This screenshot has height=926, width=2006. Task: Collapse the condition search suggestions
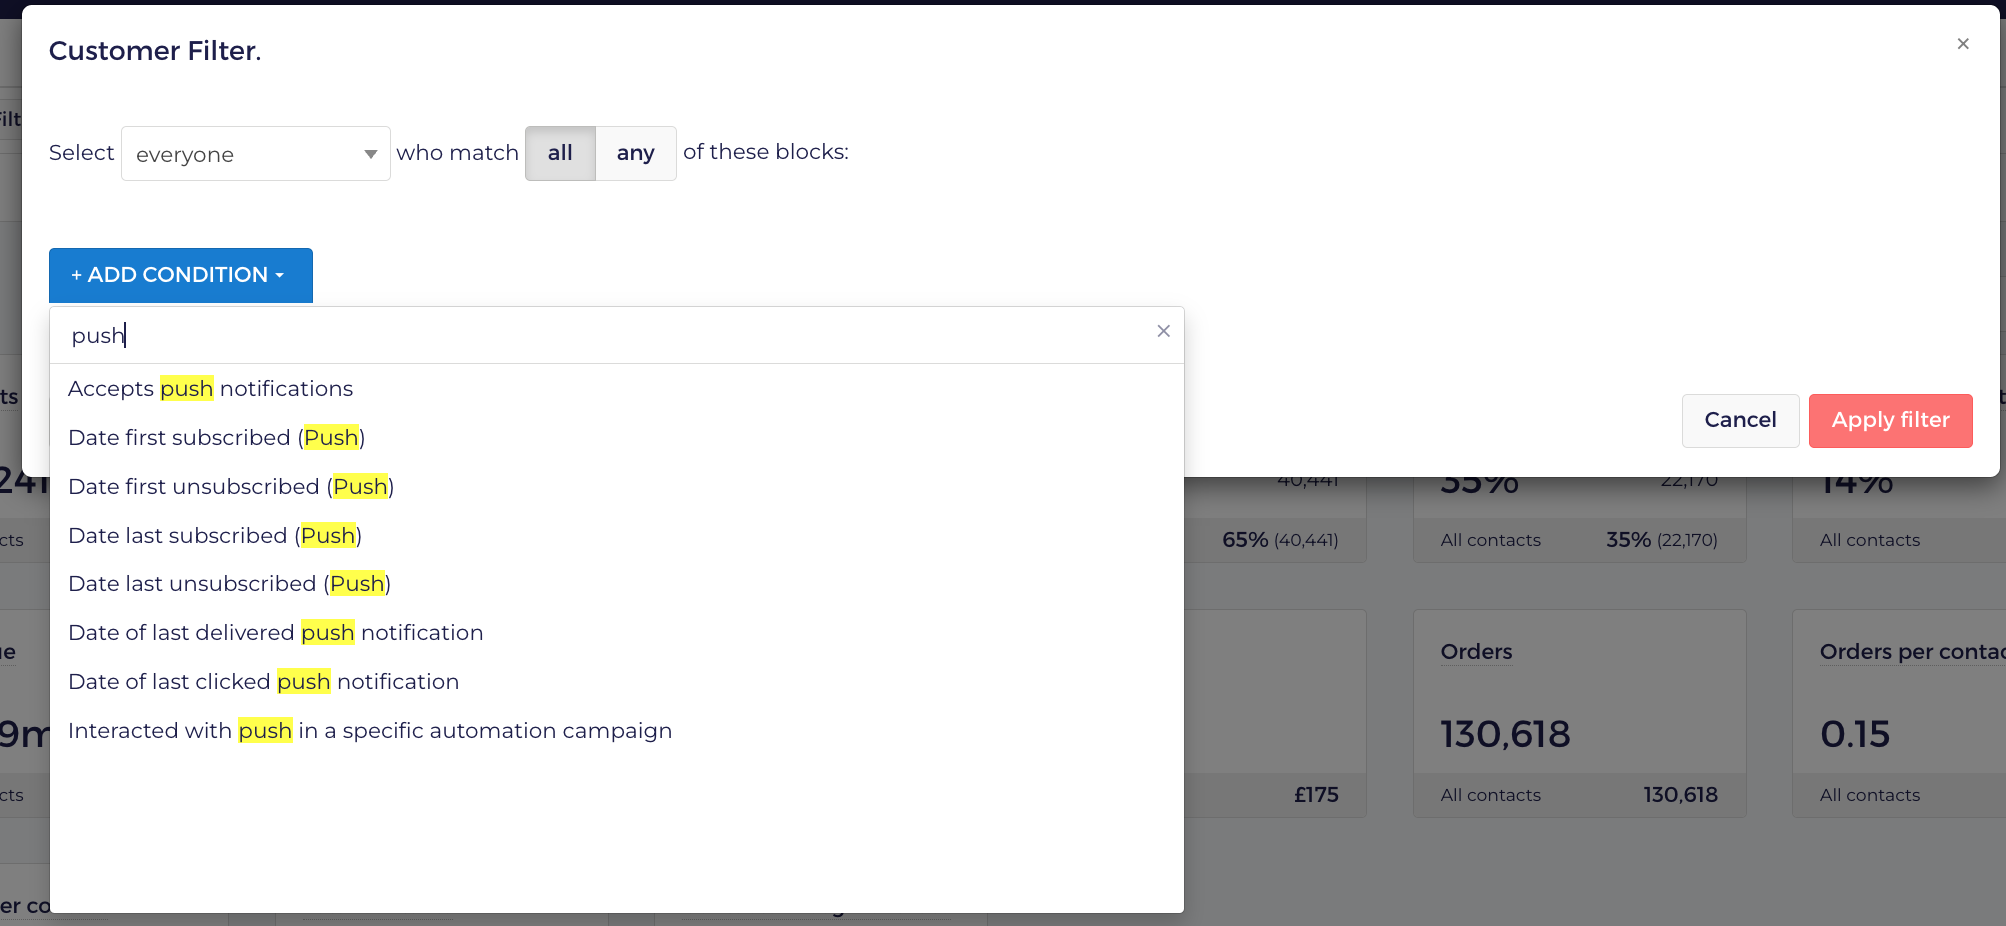[x=1163, y=331]
